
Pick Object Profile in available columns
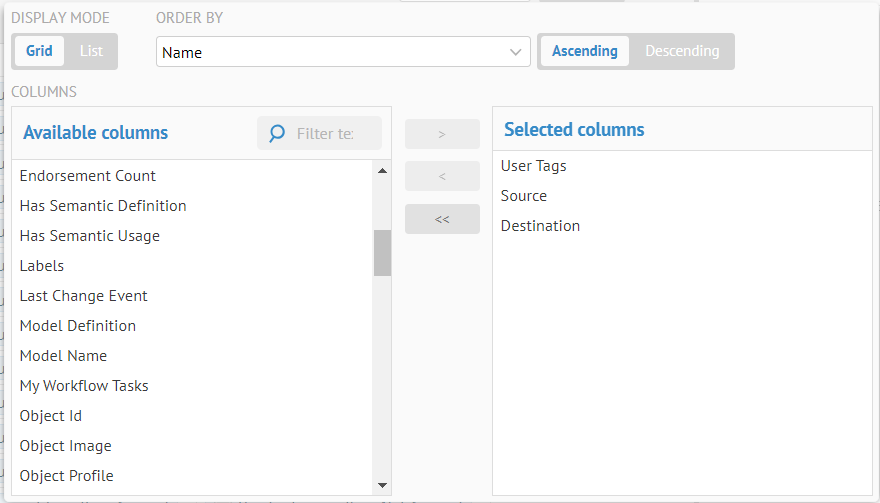67,476
